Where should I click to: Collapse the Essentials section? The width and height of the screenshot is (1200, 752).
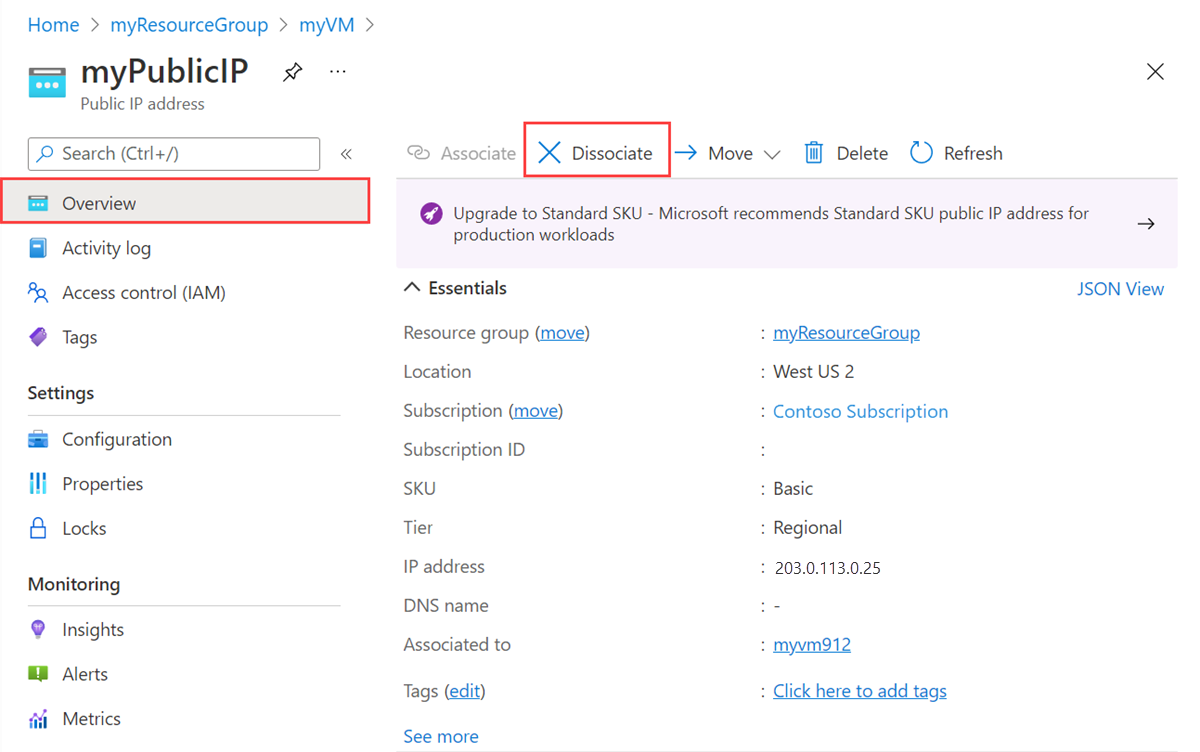pyautogui.click(x=412, y=288)
